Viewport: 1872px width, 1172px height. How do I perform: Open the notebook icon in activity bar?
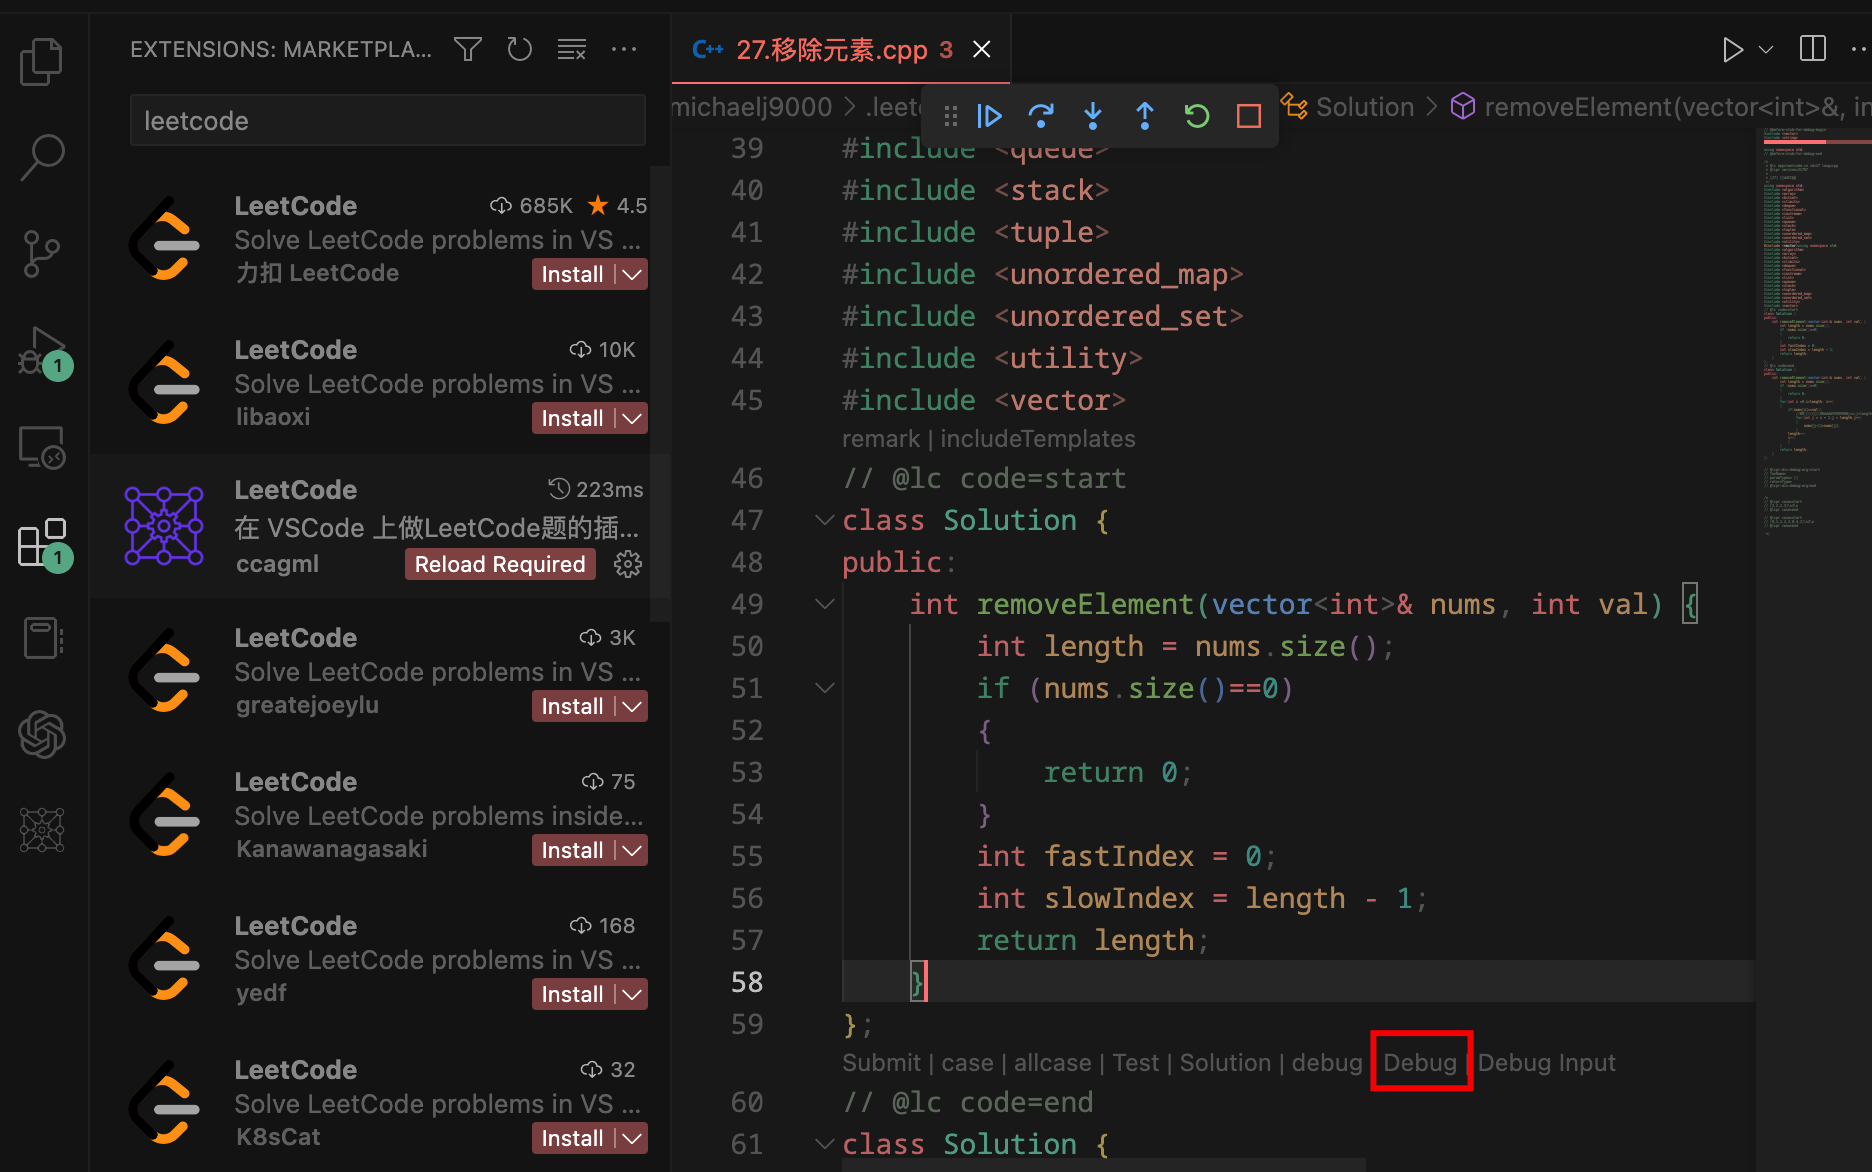(42, 638)
